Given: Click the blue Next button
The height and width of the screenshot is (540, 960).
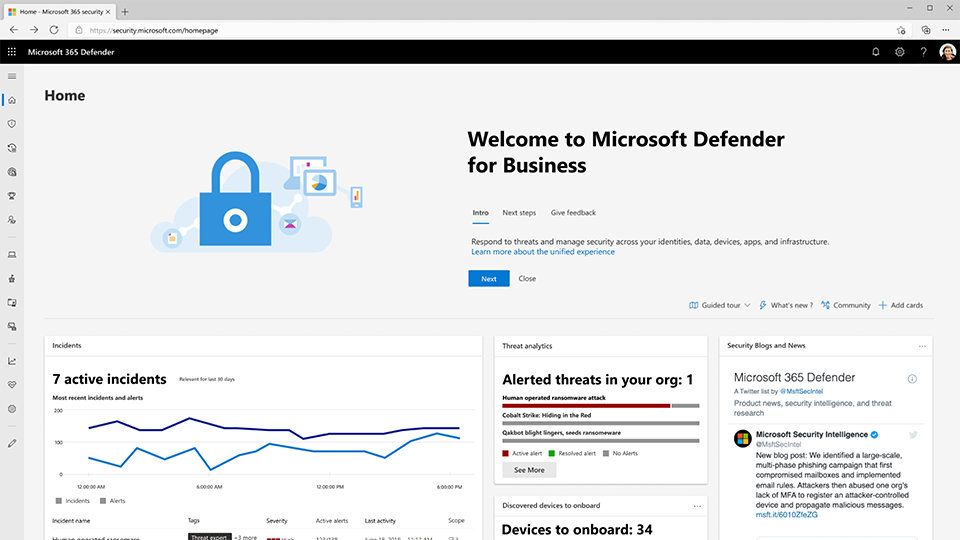Looking at the screenshot, I should click(489, 279).
